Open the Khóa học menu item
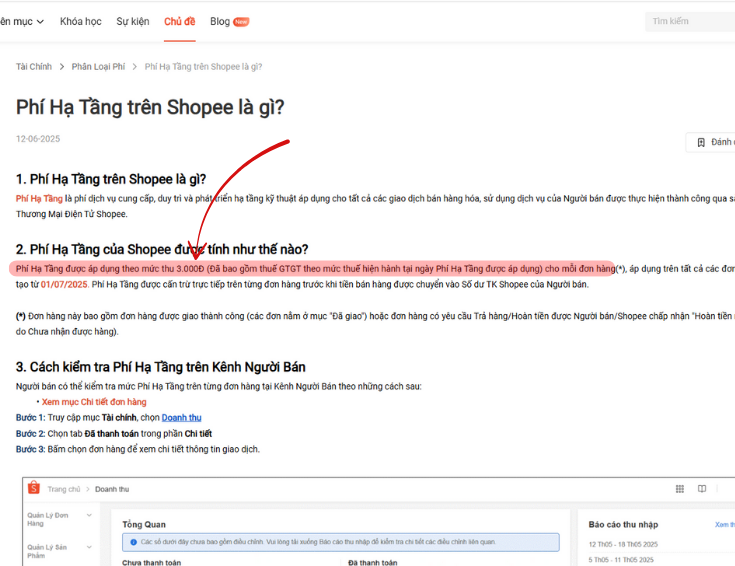The height and width of the screenshot is (566, 735). (81, 22)
